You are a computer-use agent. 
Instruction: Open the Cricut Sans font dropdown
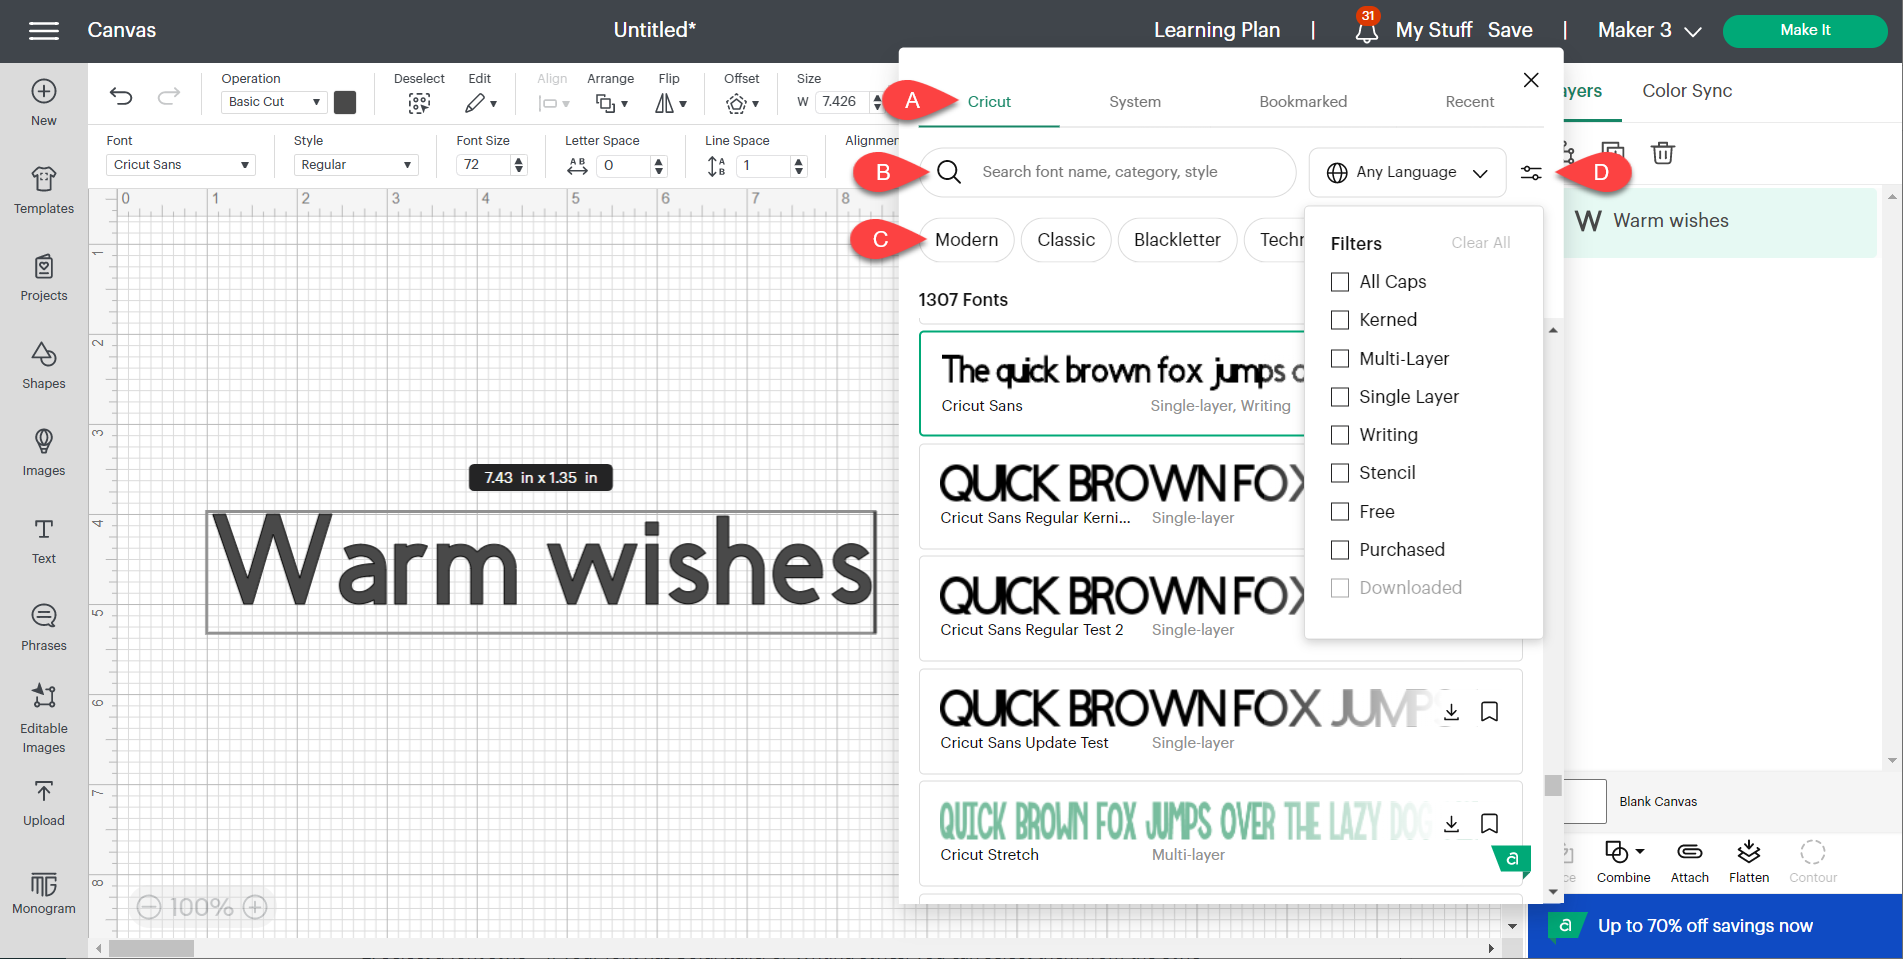pyautogui.click(x=180, y=164)
